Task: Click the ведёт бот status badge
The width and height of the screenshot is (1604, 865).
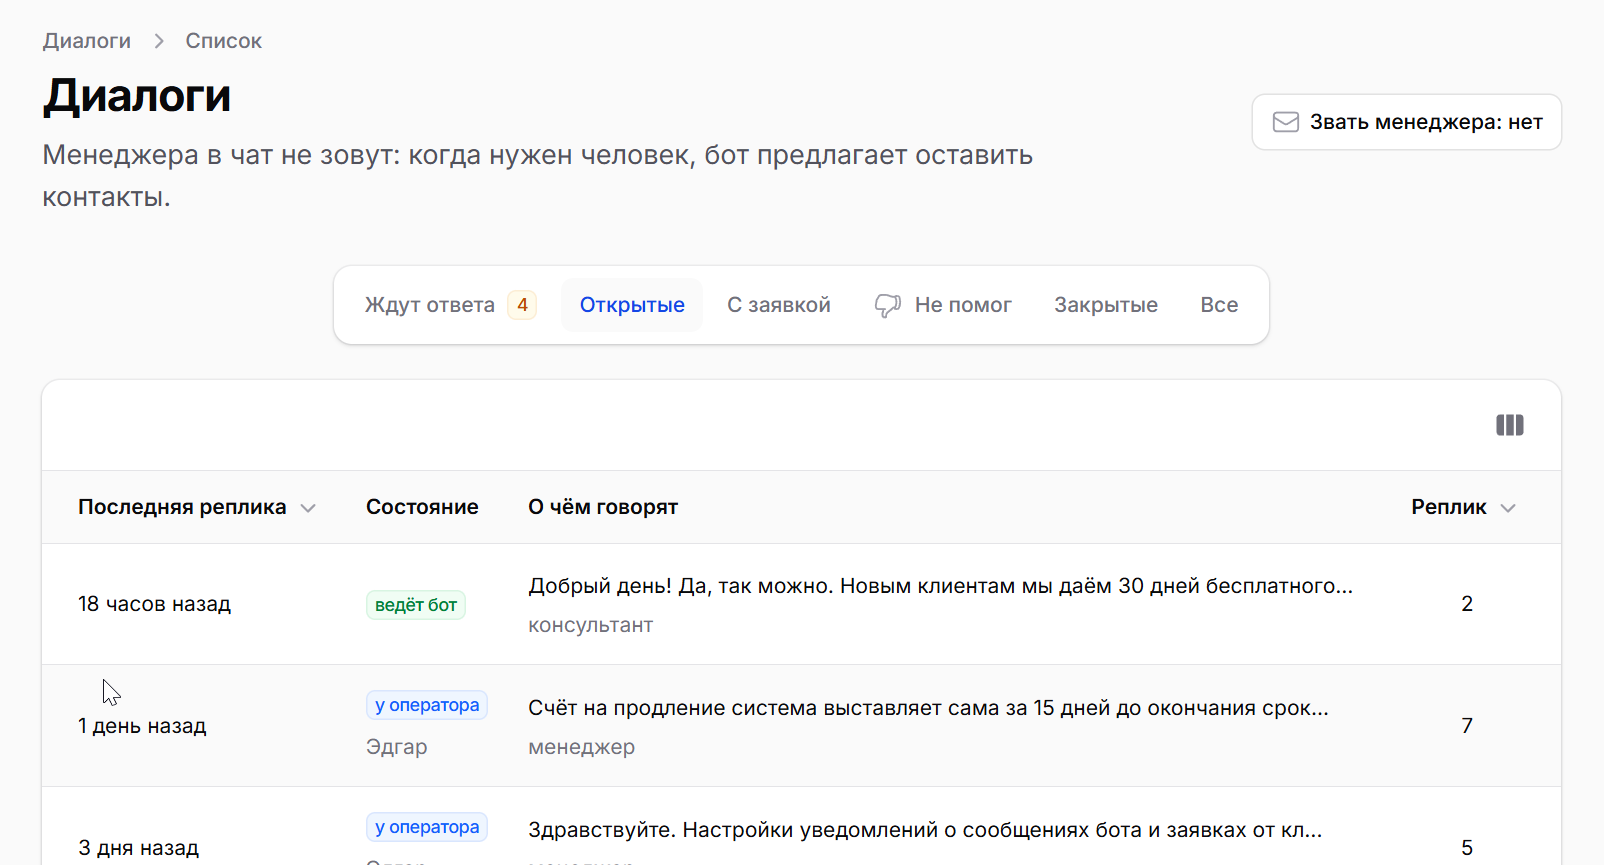Action: pos(416,605)
